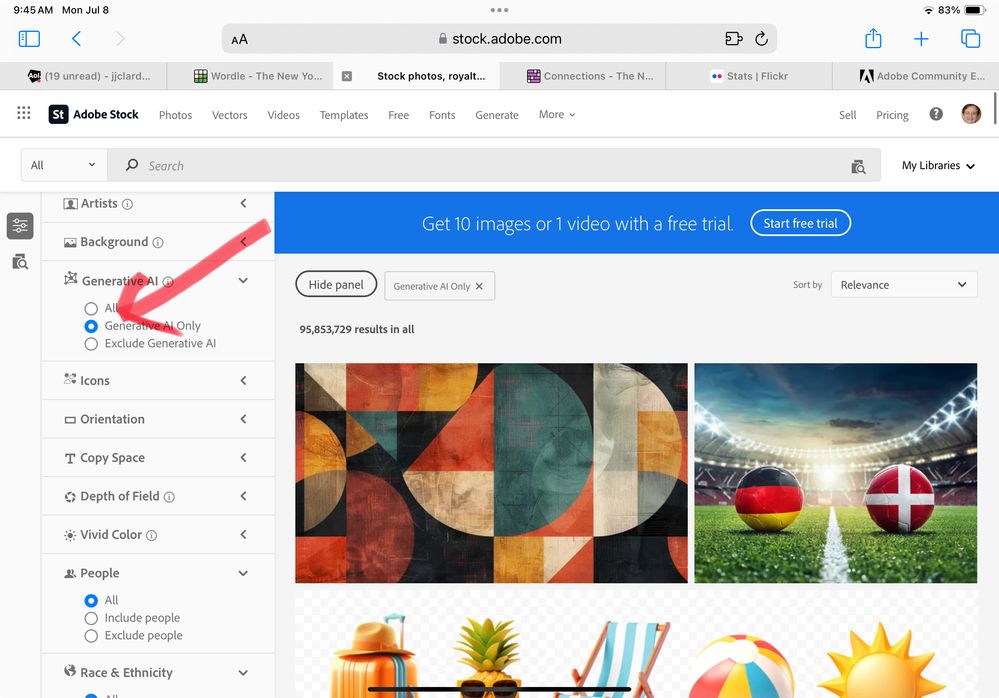The image size is (999, 698).
Task: Open the Adobe apps grid icon
Action: pyautogui.click(x=24, y=113)
